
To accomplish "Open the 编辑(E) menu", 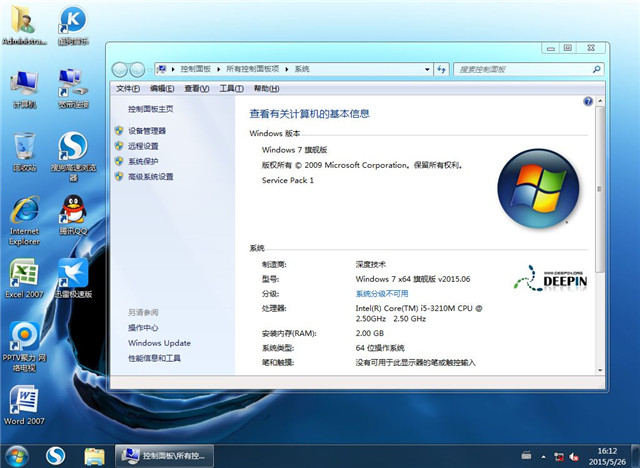I will (162, 89).
